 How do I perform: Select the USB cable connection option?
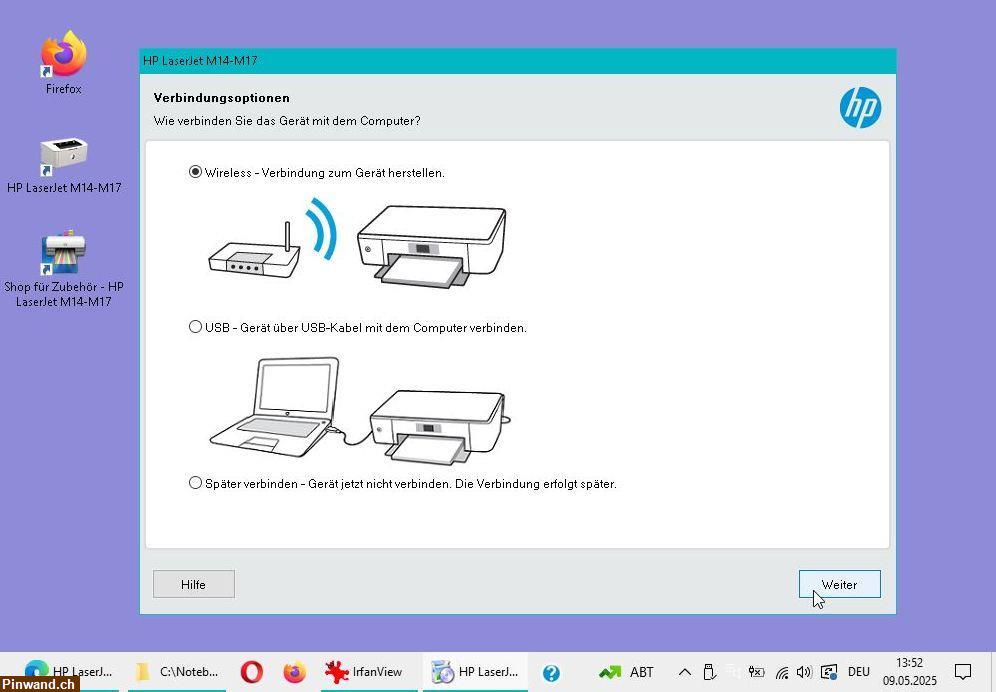(195, 327)
